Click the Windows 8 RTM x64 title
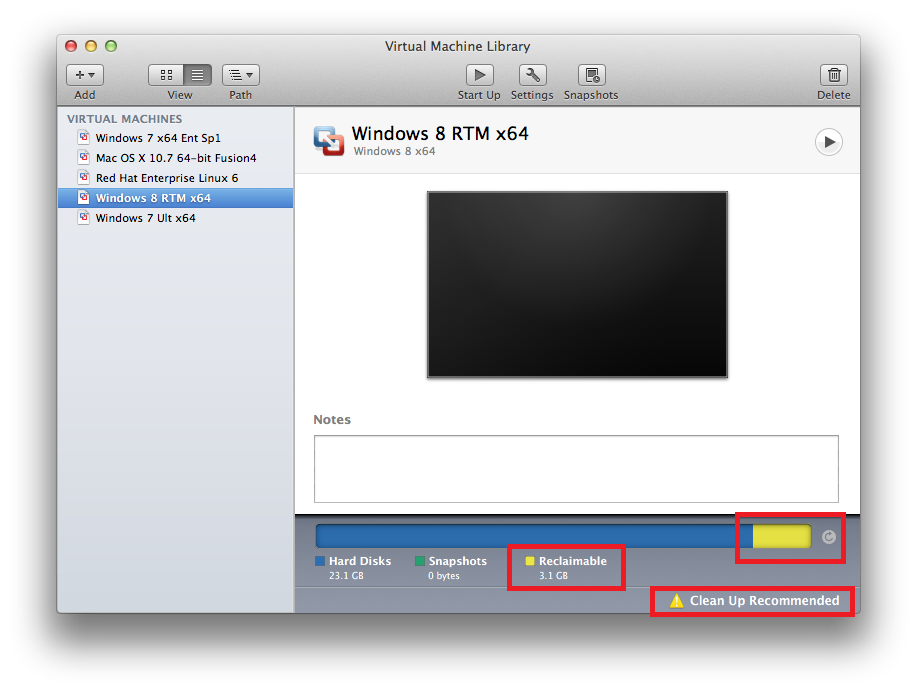The height and width of the screenshot is (692, 917). [x=440, y=133]
